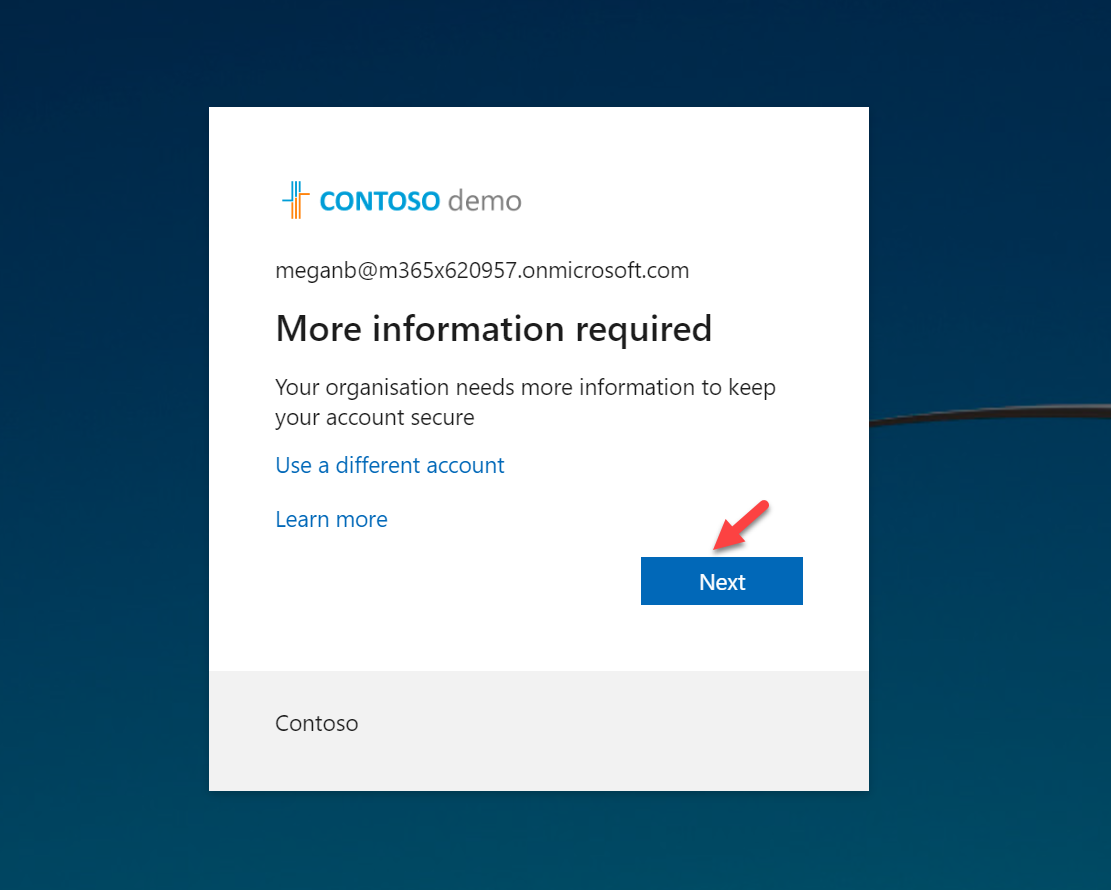Click the Contoso cross-shaped logo icon

pyautogui.click(x=295, y=200)
